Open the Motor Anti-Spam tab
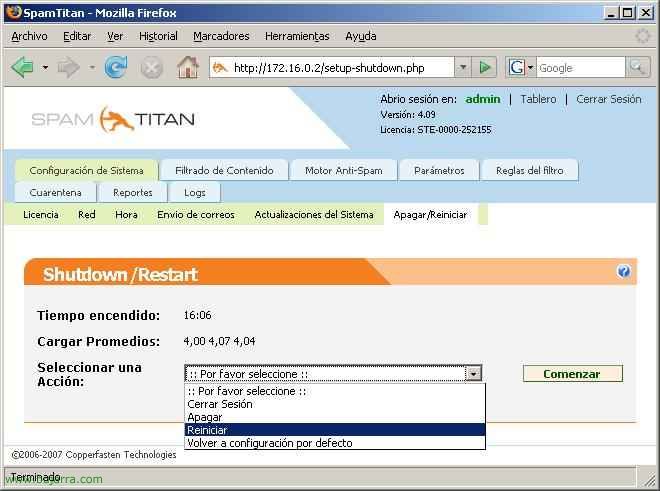Image resolution: width=660 pixels, height=491 pixels. click(343, 171)
